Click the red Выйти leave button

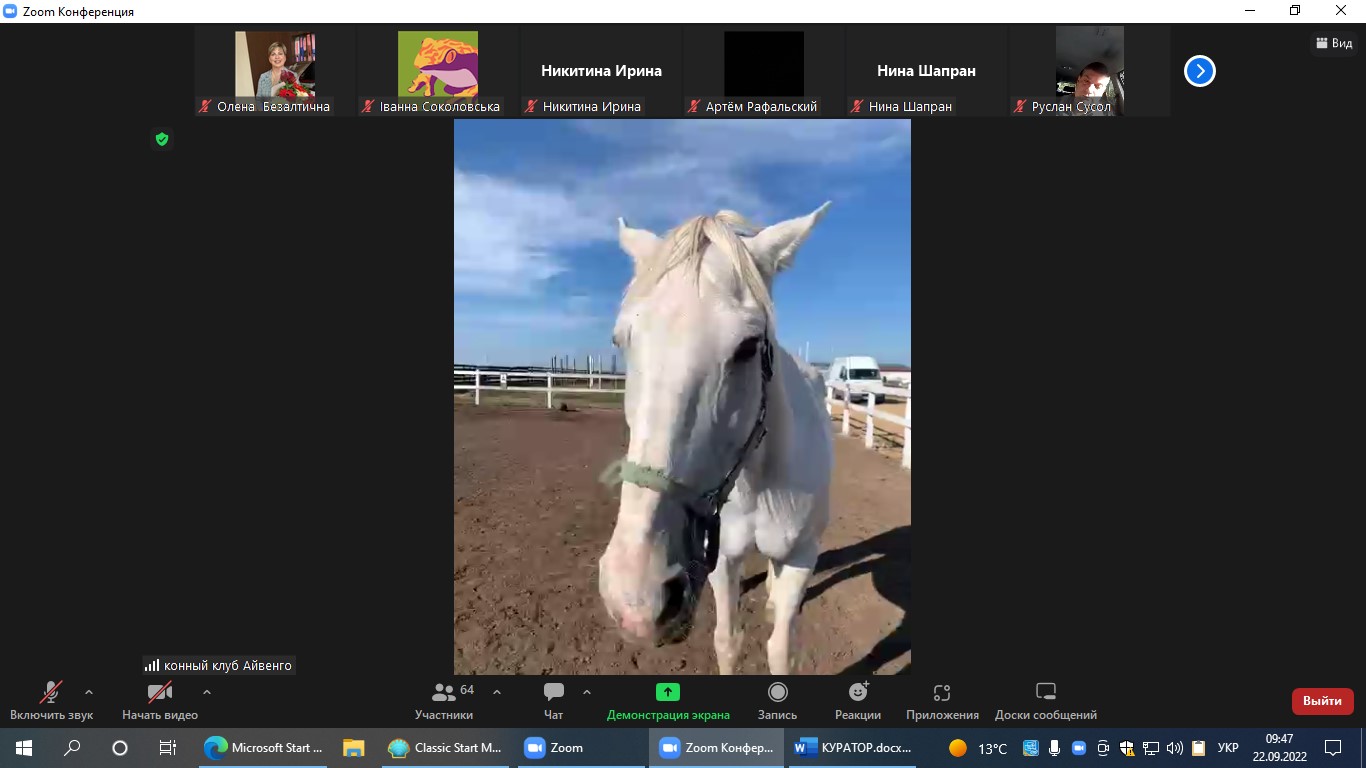pyautogui.click(x=1322, y=701)
